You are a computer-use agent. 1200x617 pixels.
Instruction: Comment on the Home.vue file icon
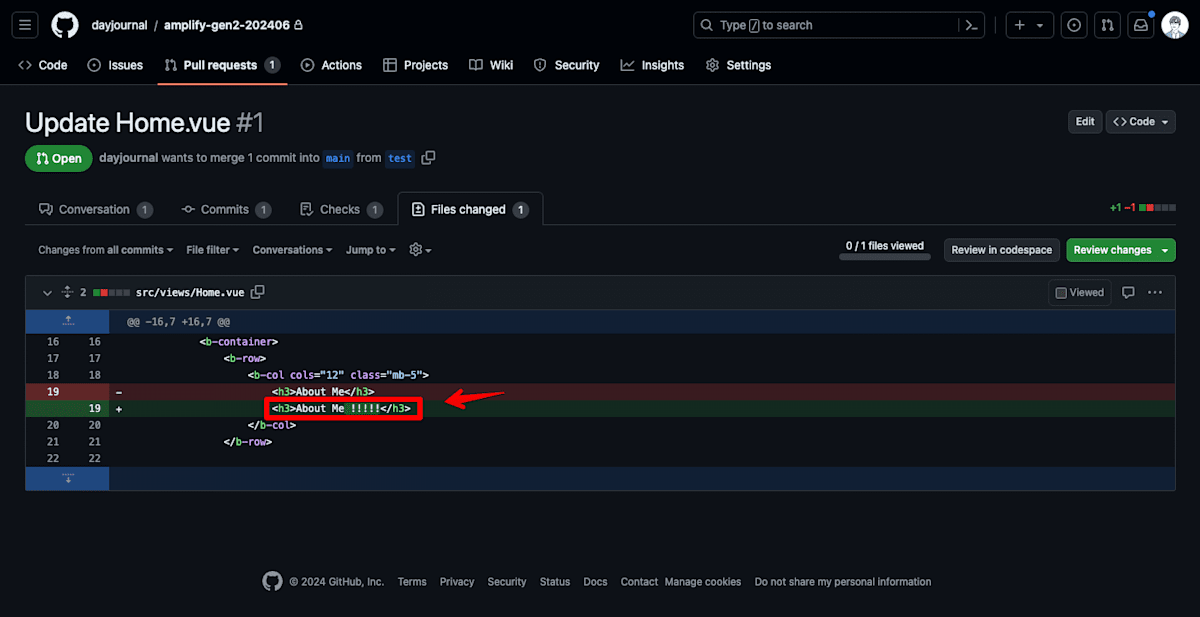(1128, 292)
